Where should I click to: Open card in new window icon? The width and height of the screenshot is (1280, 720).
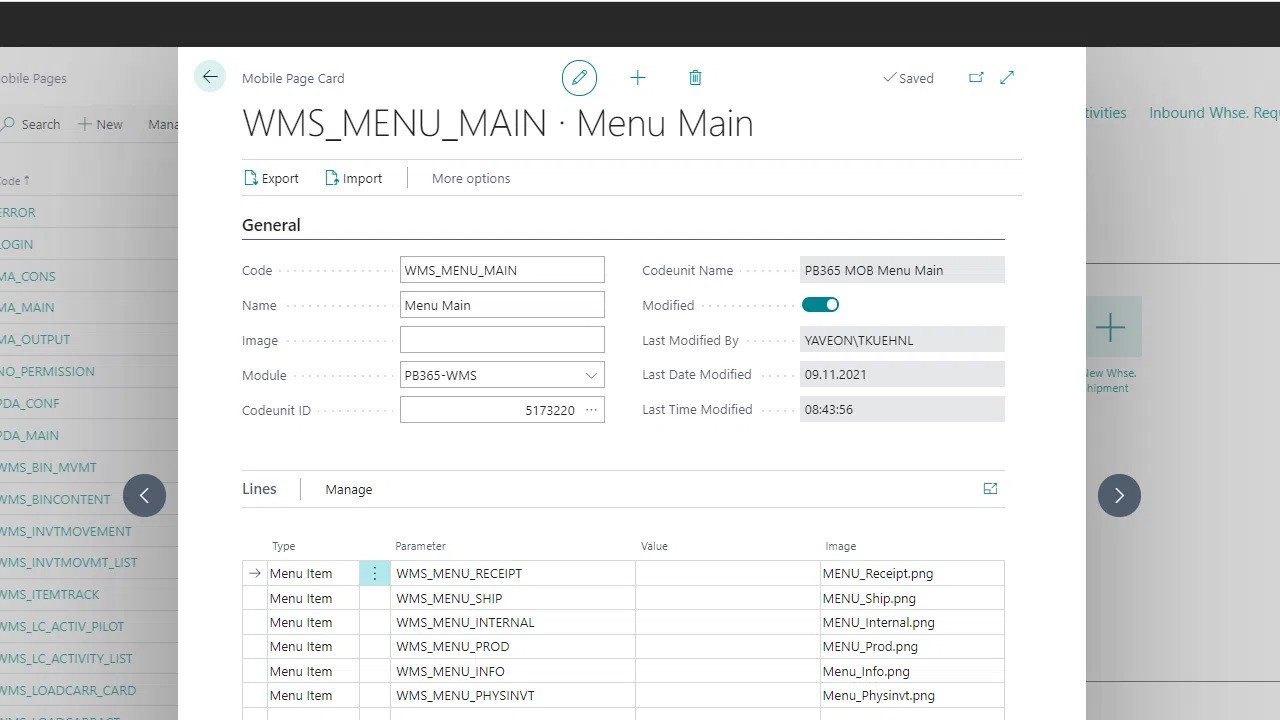click(x=976, y=78)
